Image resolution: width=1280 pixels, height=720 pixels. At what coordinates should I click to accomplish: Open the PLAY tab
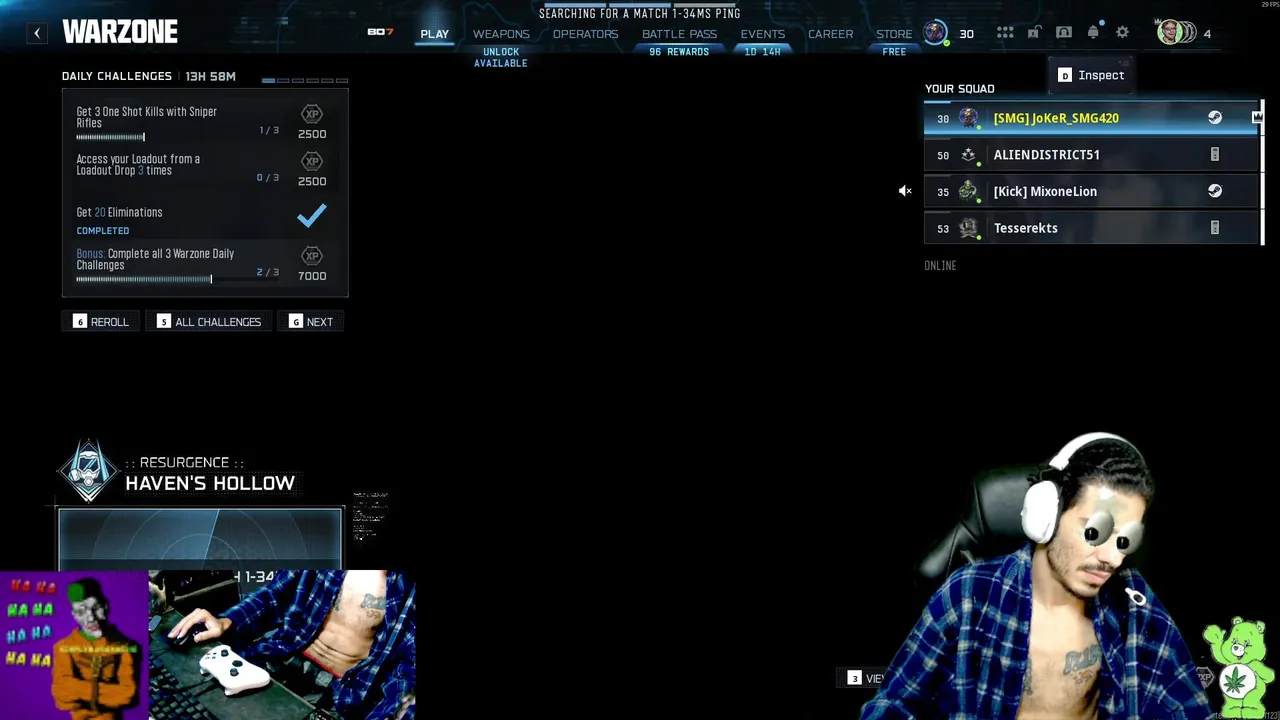[x=434, y=34]
